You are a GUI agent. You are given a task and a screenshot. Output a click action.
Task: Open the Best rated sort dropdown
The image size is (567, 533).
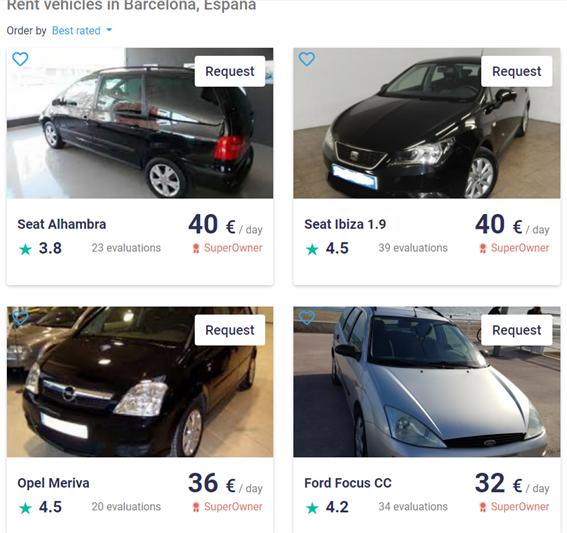(82, 31)
